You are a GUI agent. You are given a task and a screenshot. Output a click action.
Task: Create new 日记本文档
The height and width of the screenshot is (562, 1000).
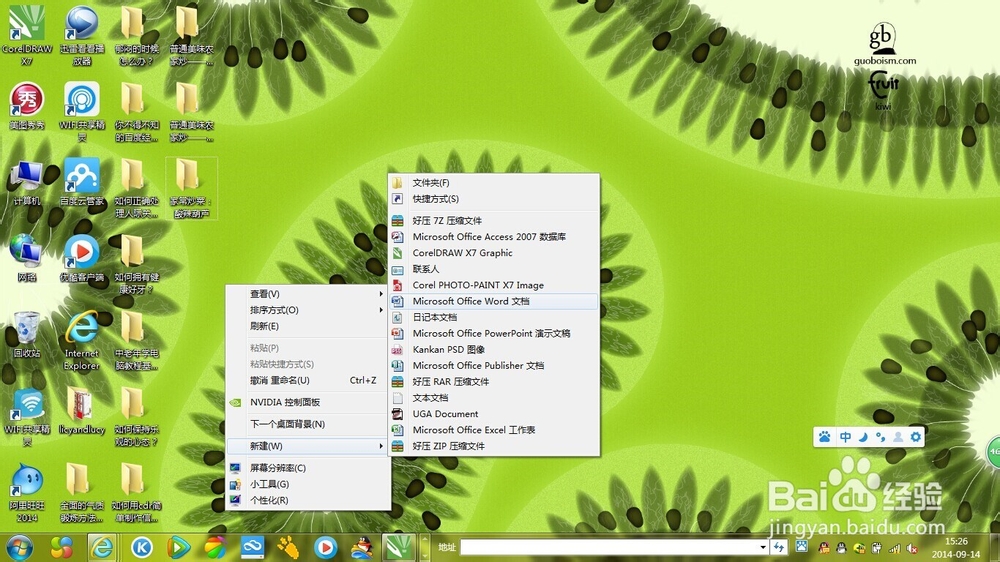[x=494, y=317]
